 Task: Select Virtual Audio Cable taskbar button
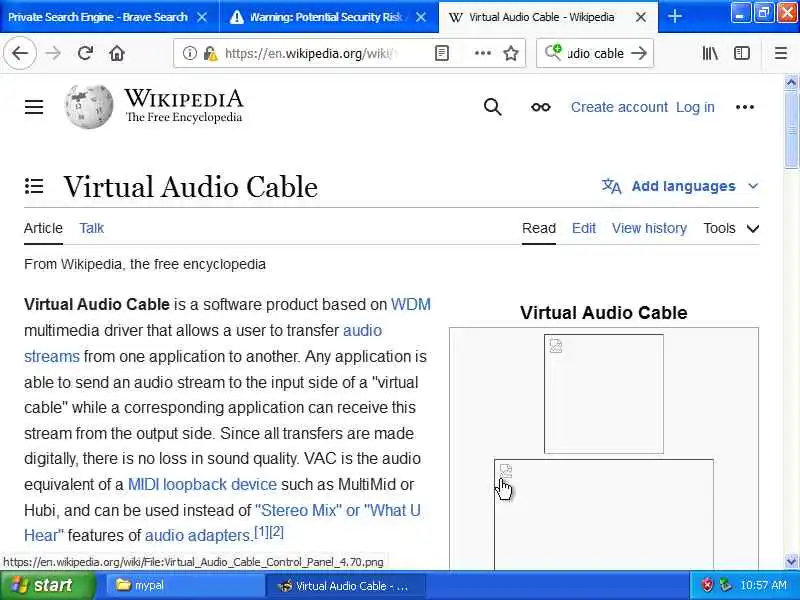[345, 585]
